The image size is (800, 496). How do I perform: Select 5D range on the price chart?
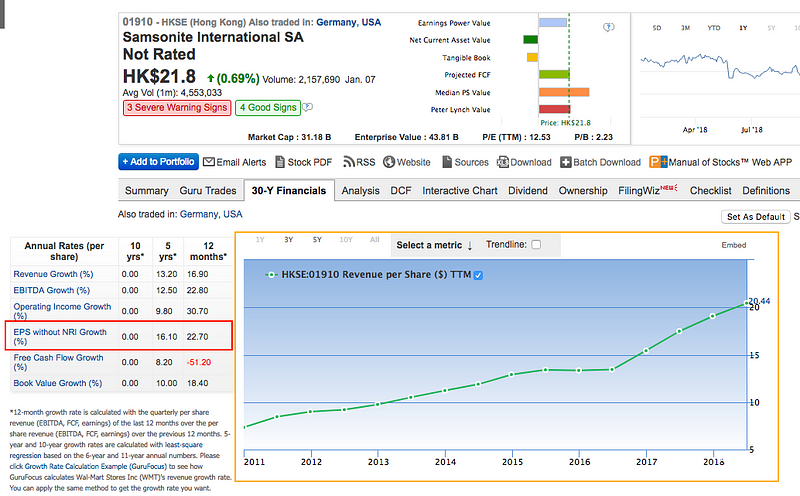657,28
